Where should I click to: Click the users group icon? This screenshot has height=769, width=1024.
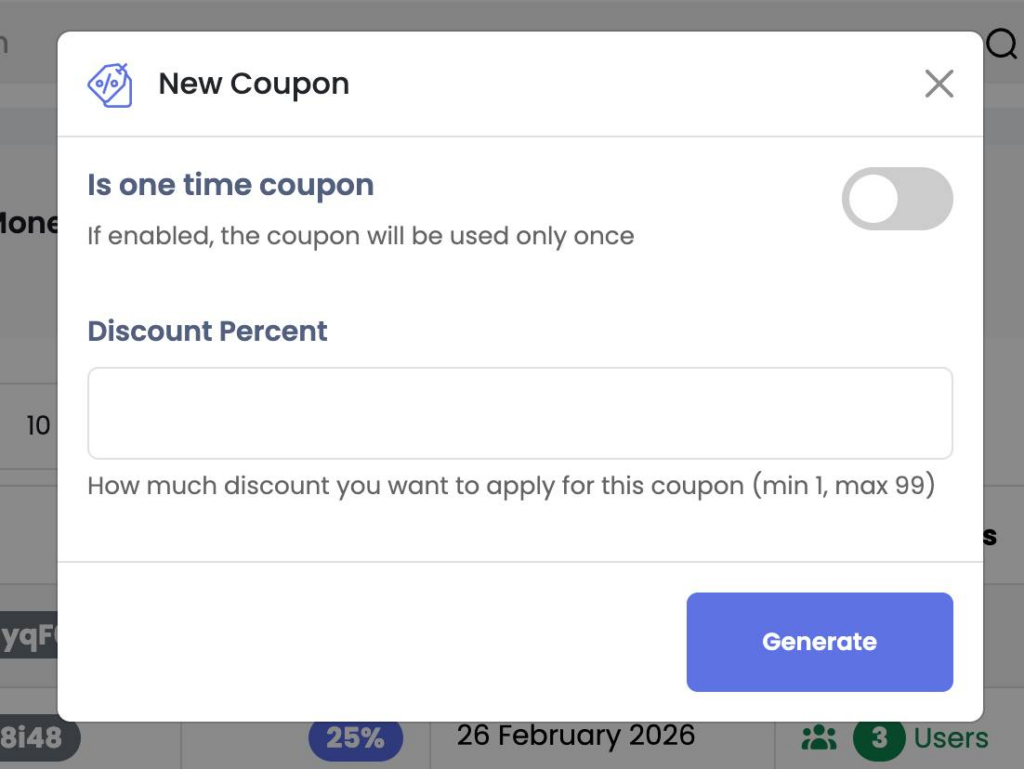click(819, 739)
